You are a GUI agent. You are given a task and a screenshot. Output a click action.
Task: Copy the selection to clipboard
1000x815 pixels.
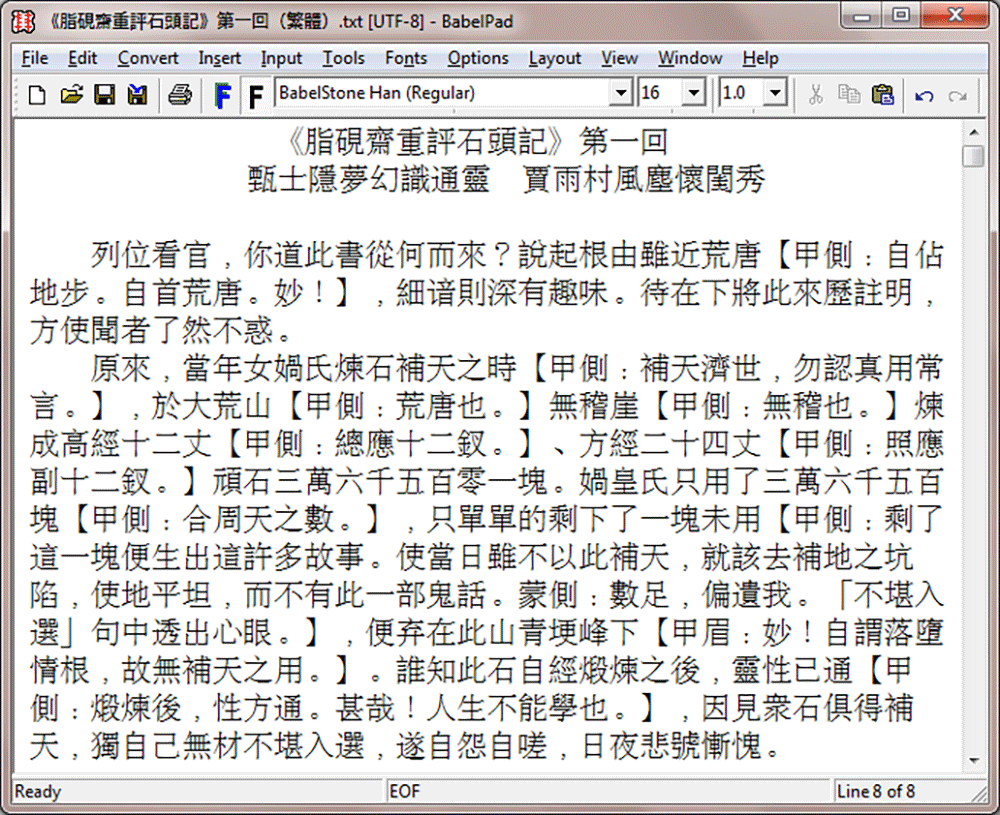[849, 94]
